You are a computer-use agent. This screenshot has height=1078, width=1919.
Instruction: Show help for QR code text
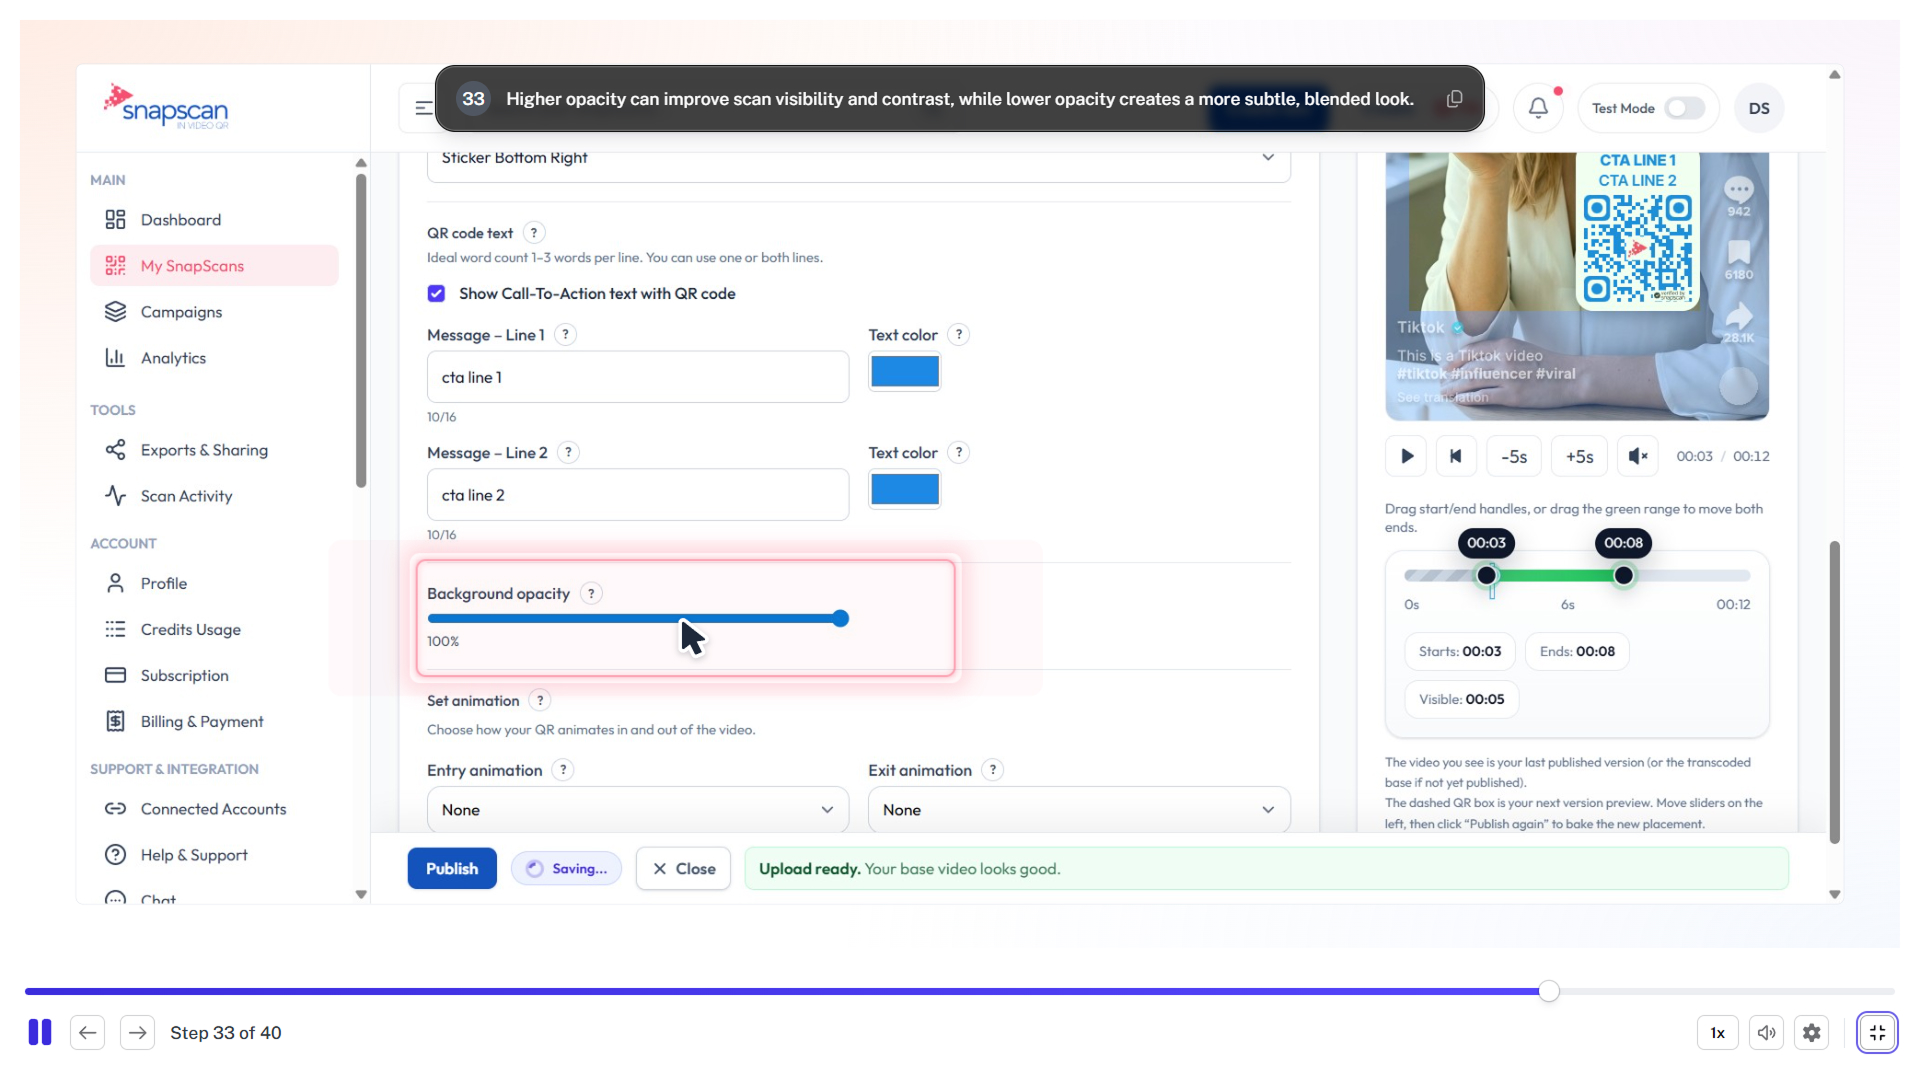click(x=534, y=233)
